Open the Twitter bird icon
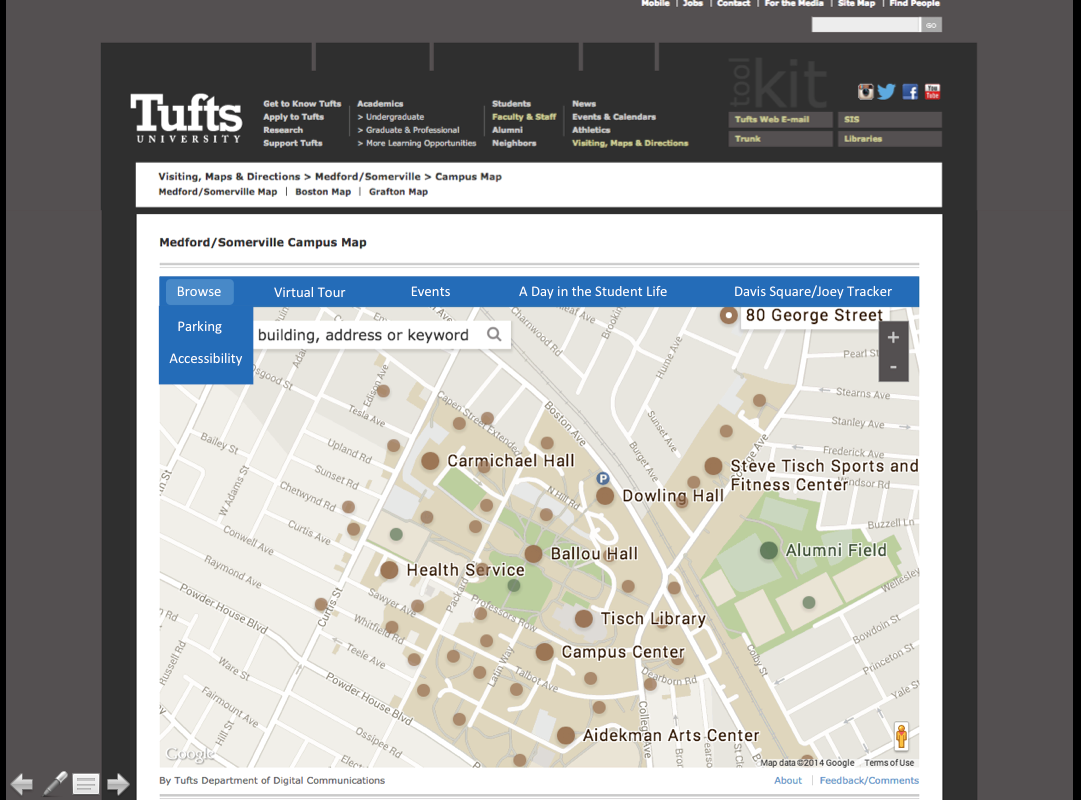1081x800 pixels. (886, 92)
